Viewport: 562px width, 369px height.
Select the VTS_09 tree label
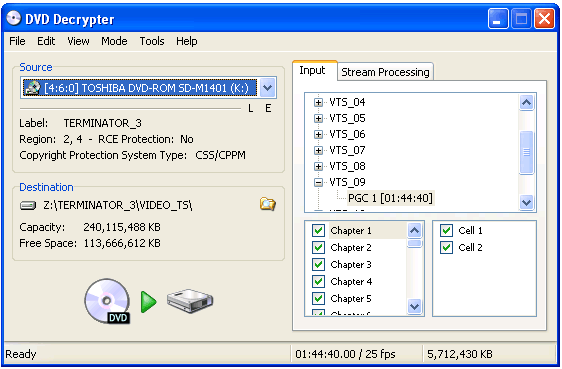[x=347, y=182]
